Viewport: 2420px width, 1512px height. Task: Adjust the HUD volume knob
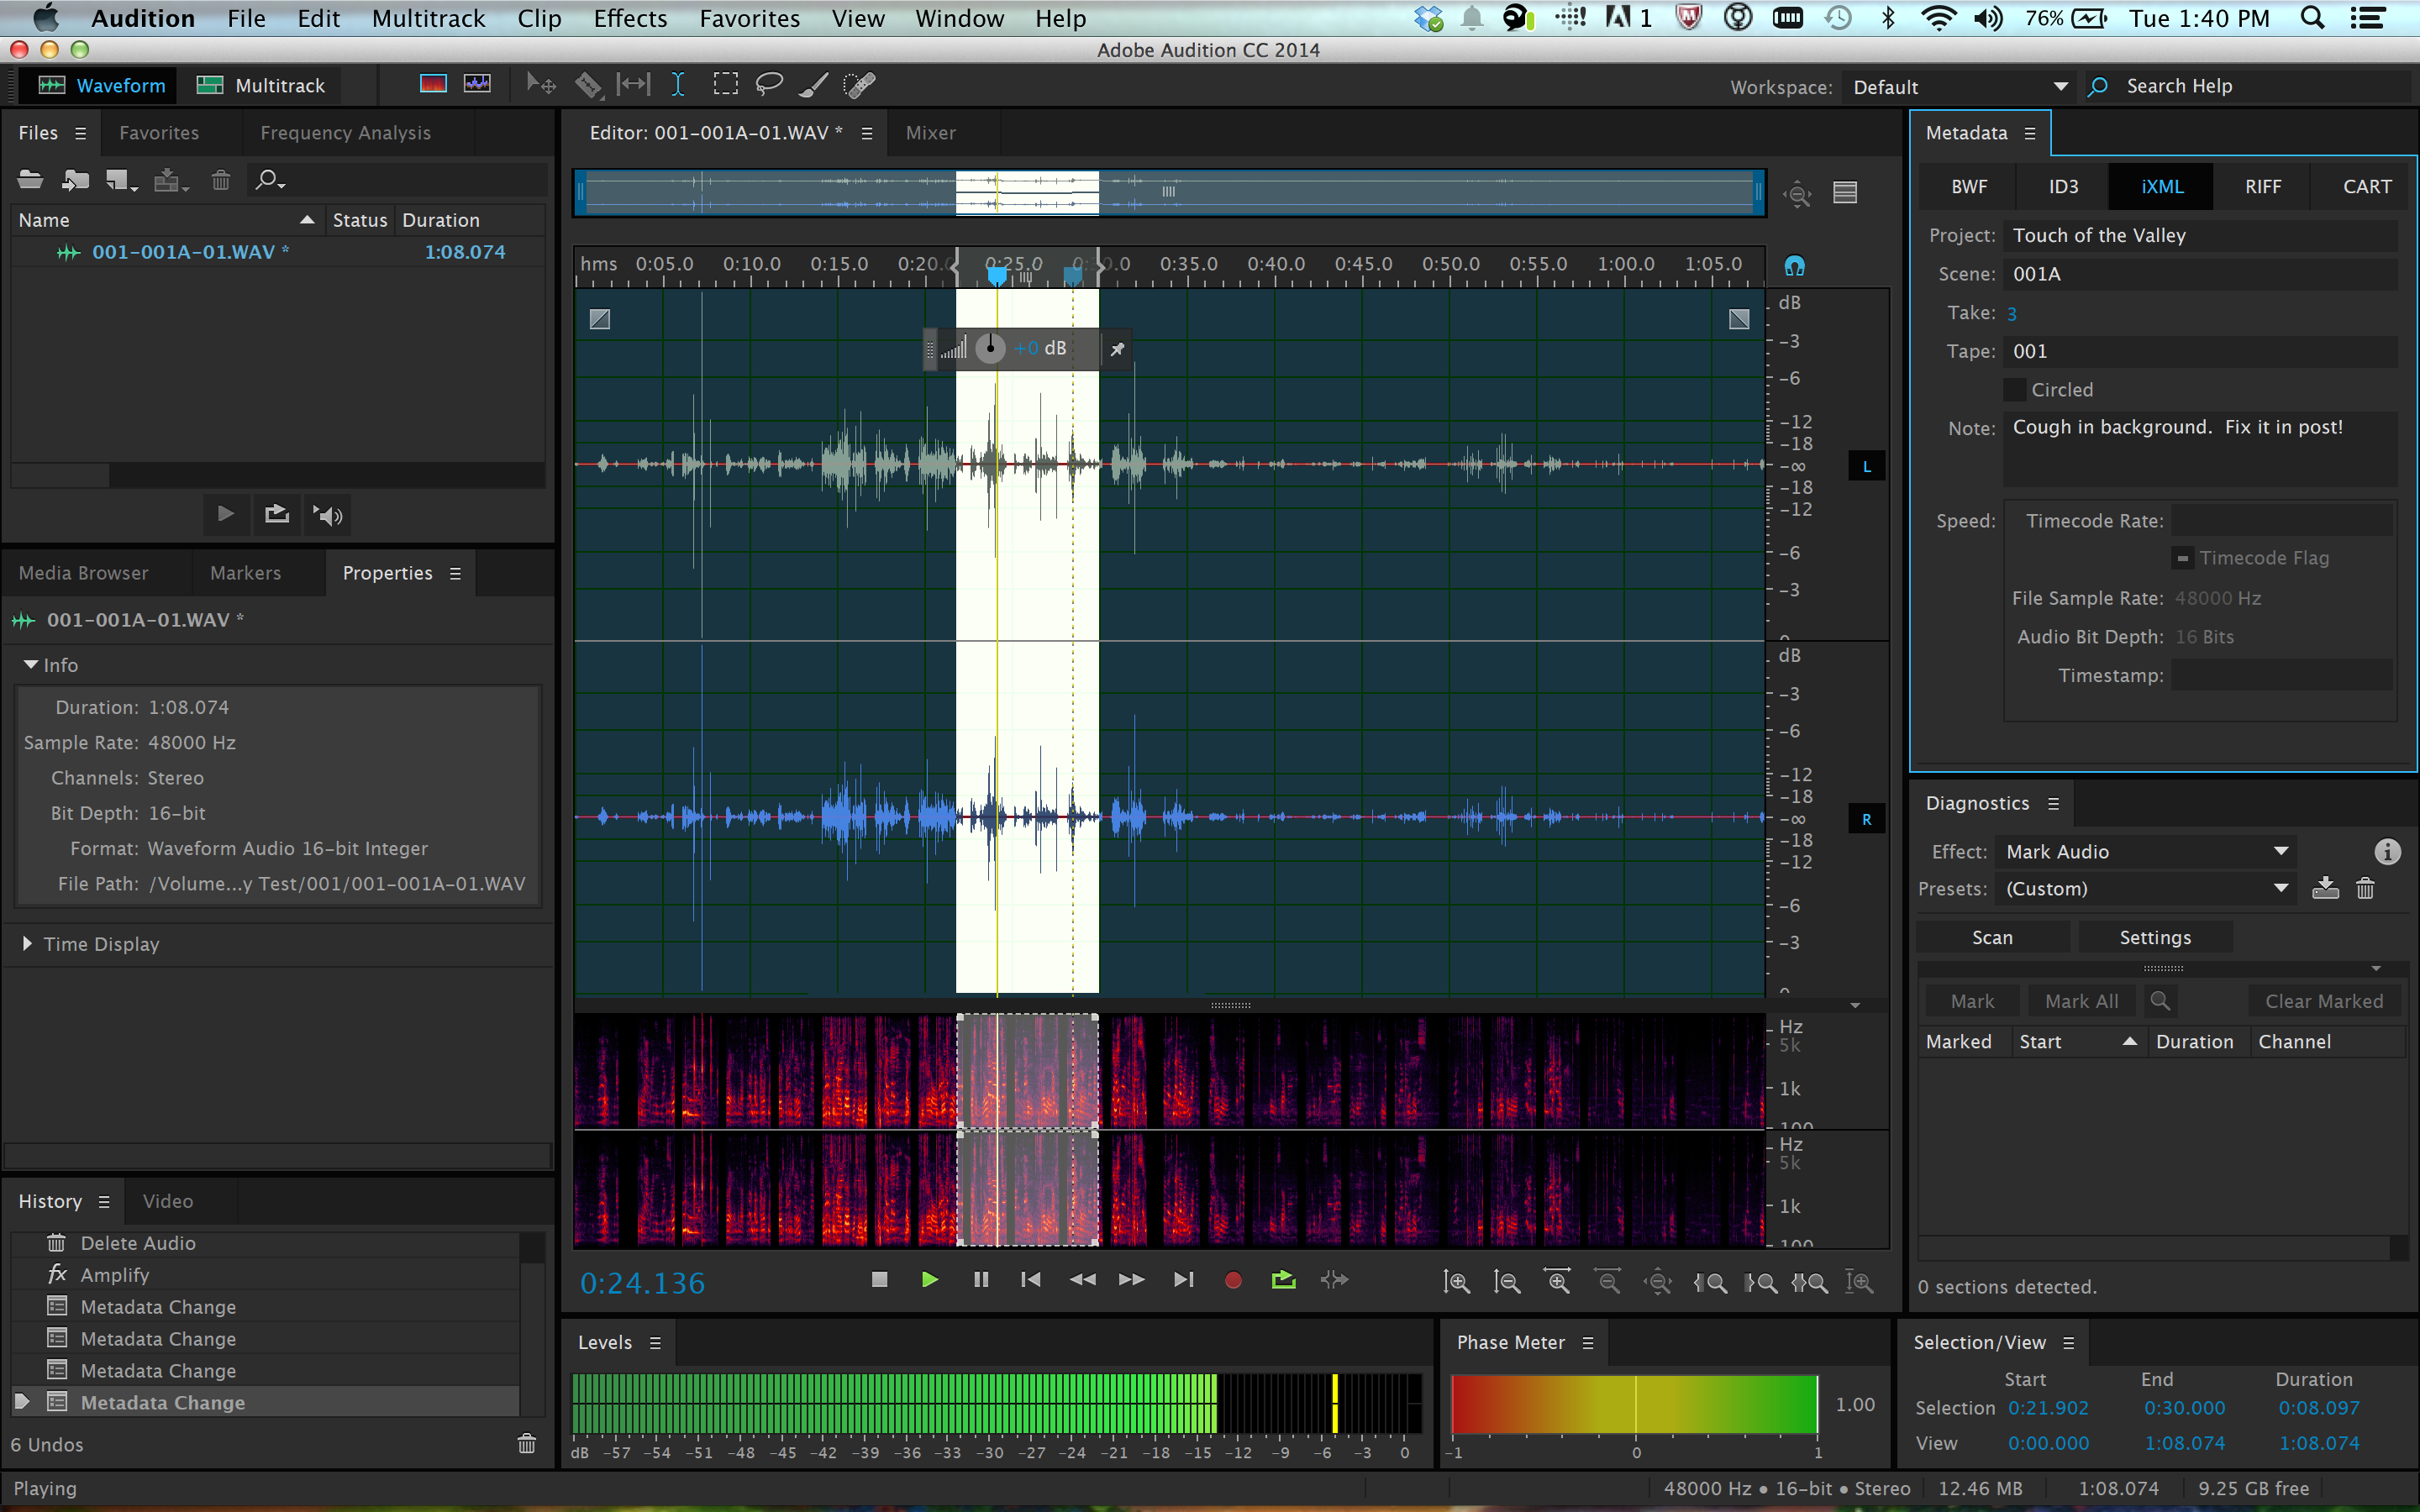pos(990,348)
